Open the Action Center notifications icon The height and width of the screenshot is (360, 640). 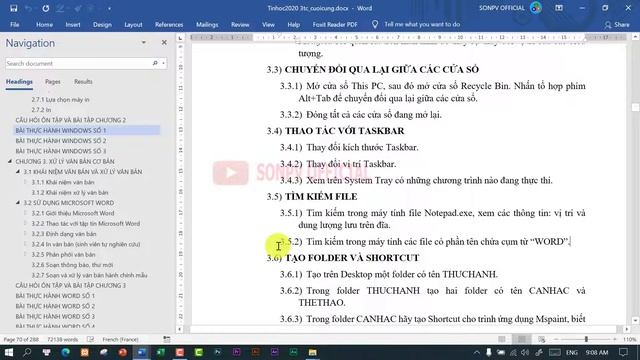(x=623, y=352)
